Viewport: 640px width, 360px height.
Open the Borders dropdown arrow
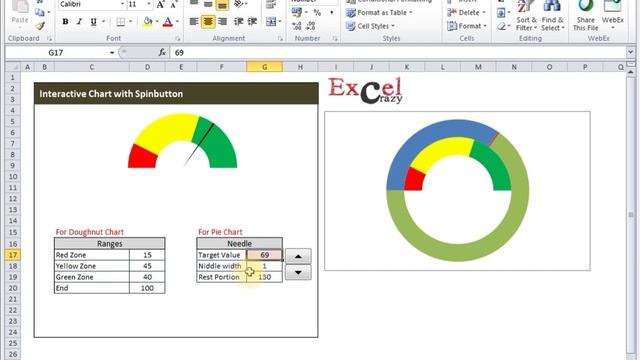point(131,22)
